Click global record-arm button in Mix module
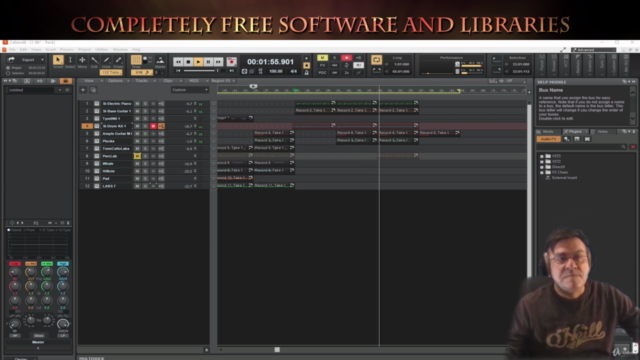 click(347, 58)
